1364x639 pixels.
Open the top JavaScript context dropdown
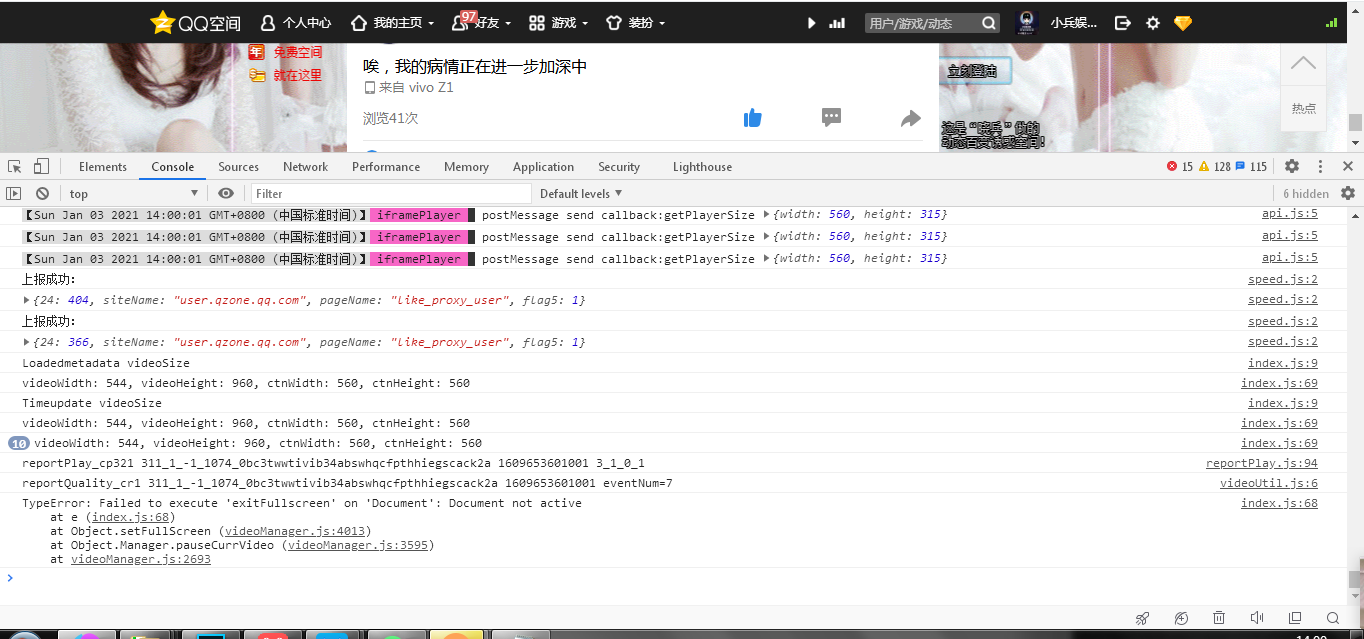tap(133, 193)
